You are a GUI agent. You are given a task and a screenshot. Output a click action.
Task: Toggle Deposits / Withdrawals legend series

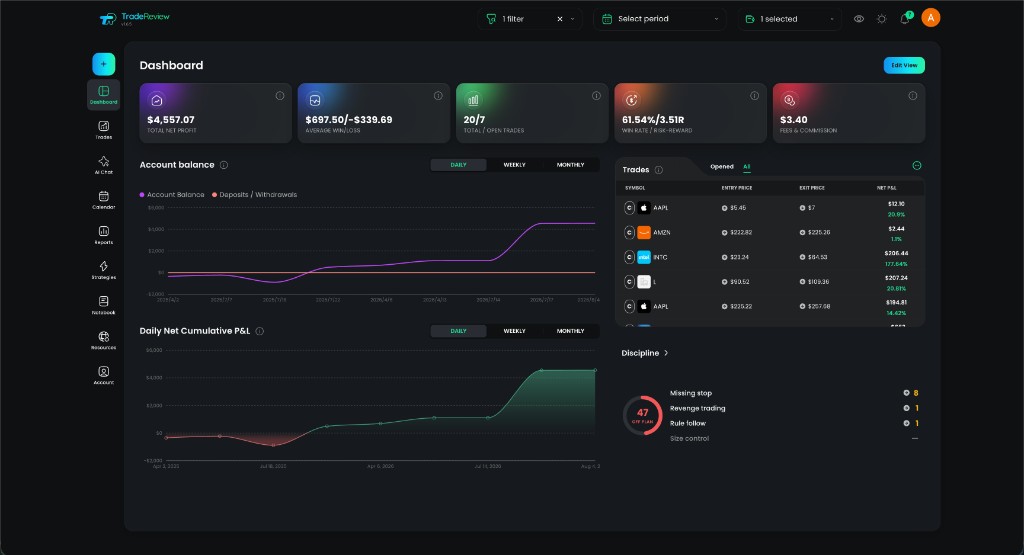tap(254, 195)
